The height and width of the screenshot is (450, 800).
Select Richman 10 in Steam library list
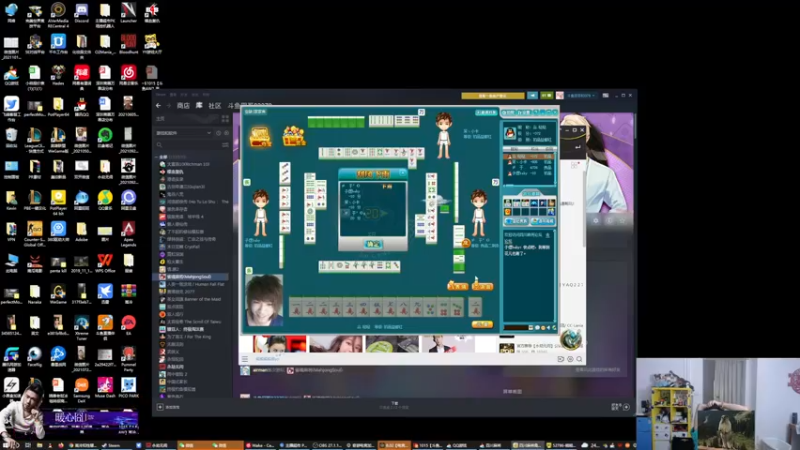tap(188, 164)
